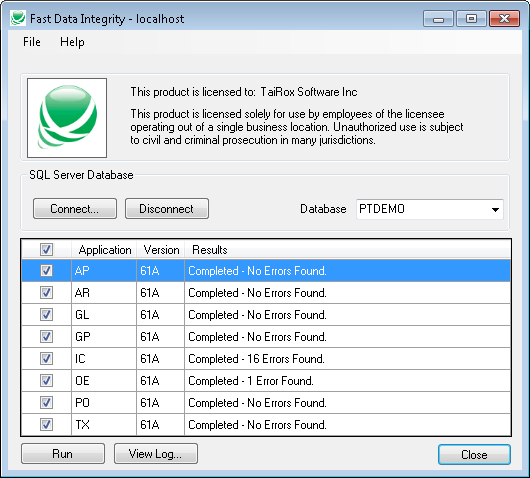
Task: Select the GL application name cell
Action: pyautogui.click(x=104, y=314)
